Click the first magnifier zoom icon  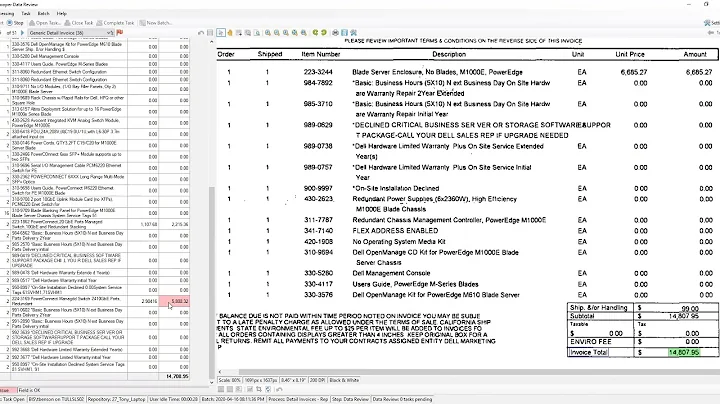(x=268, y=33)
